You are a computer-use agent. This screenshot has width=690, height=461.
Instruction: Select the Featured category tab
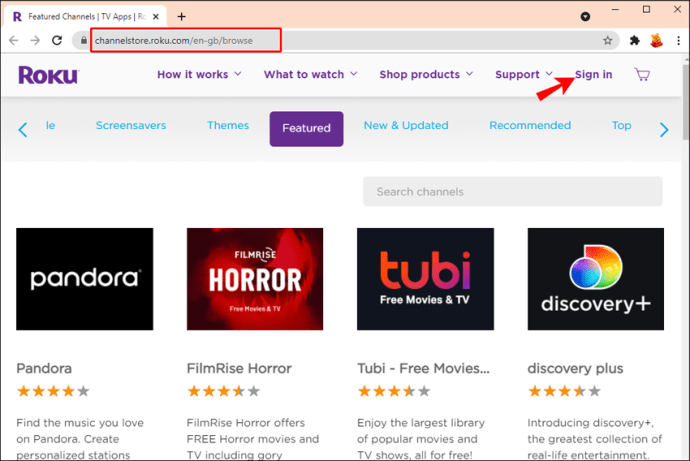tap(306, 128)
